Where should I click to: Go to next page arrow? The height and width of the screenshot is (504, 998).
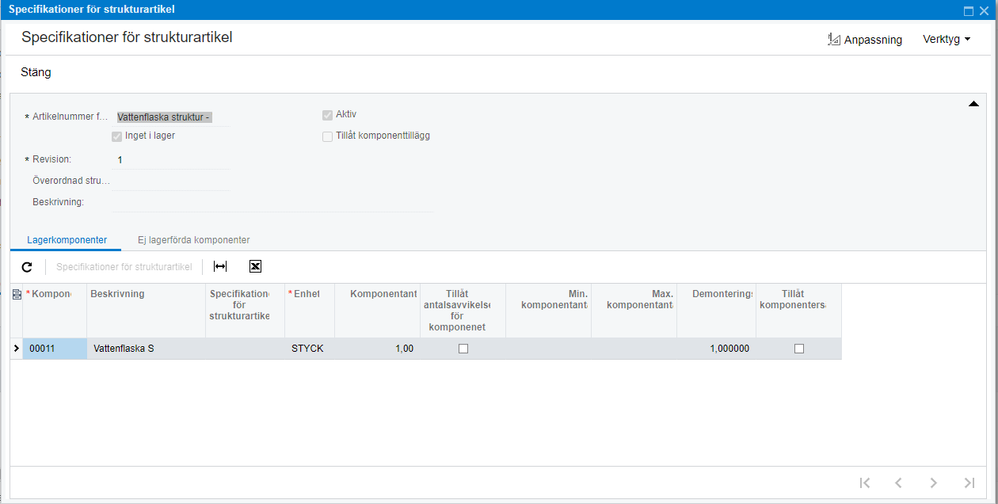934,483
